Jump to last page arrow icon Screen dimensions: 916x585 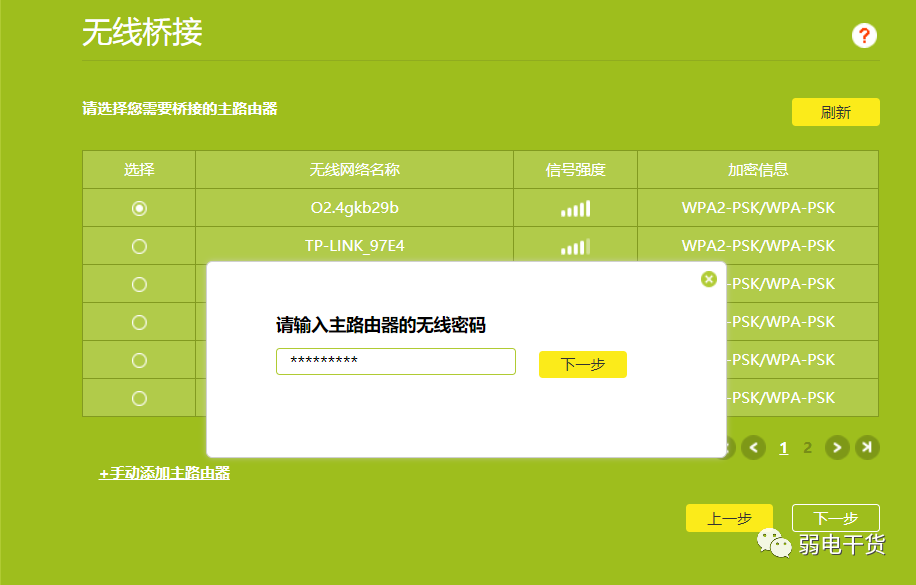[868, 448]
